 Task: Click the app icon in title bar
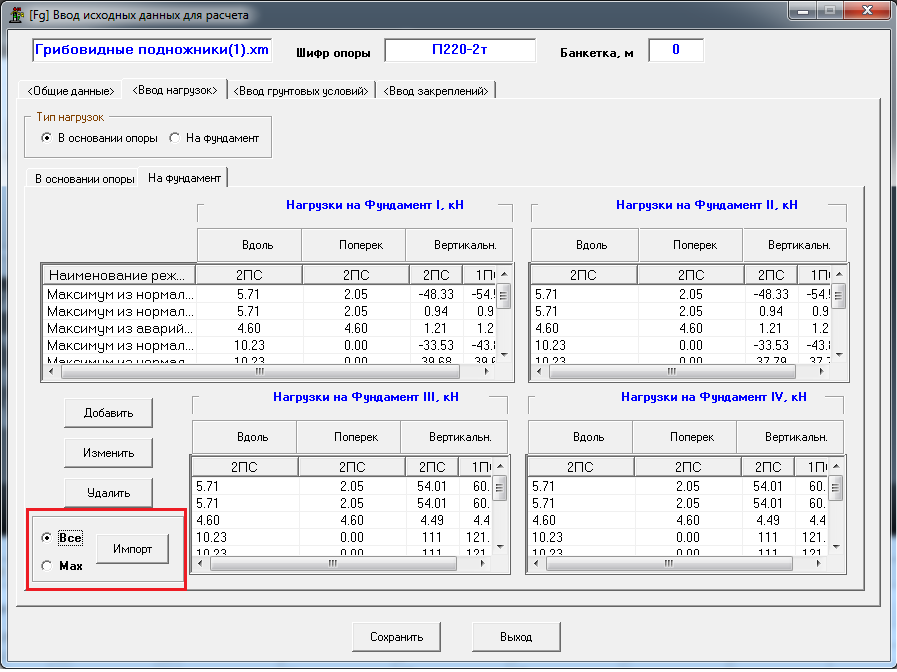click(16, 15)
